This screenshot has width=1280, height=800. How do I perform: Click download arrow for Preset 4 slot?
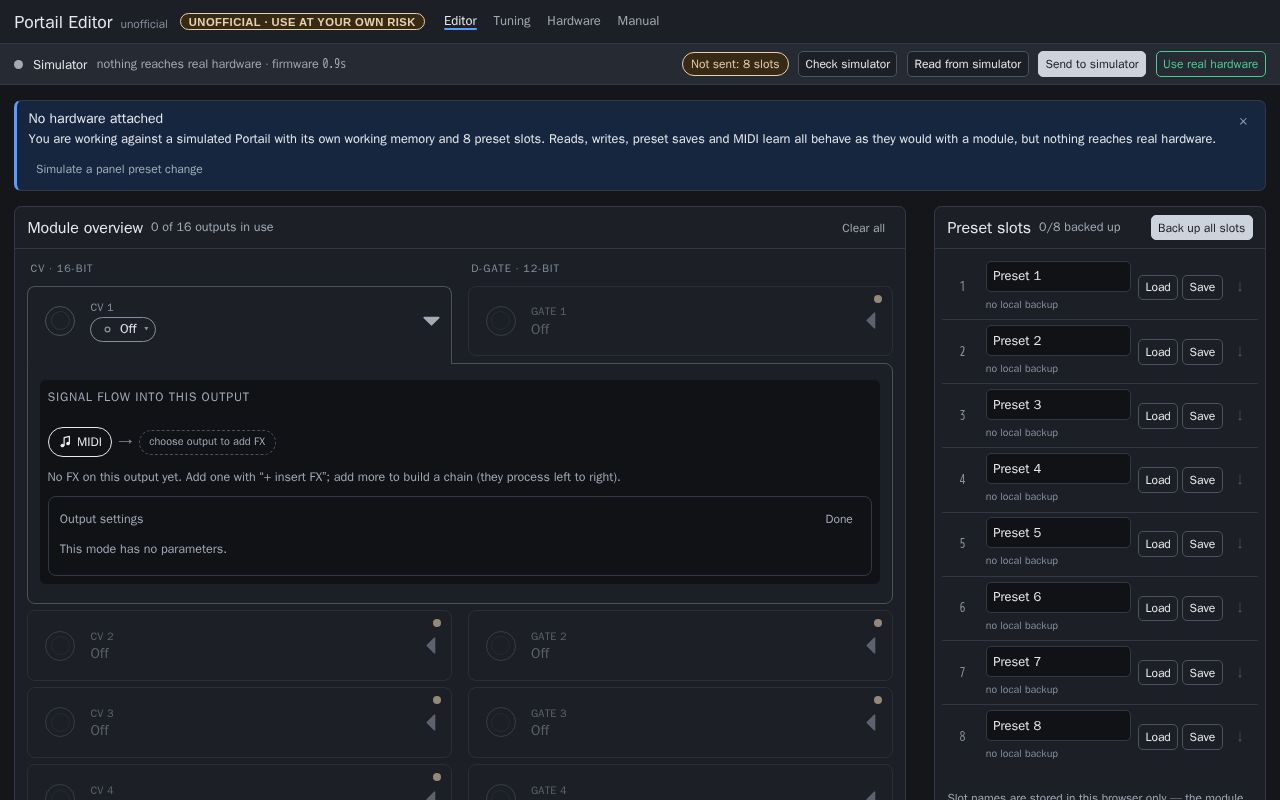(x=1240, y=479)
